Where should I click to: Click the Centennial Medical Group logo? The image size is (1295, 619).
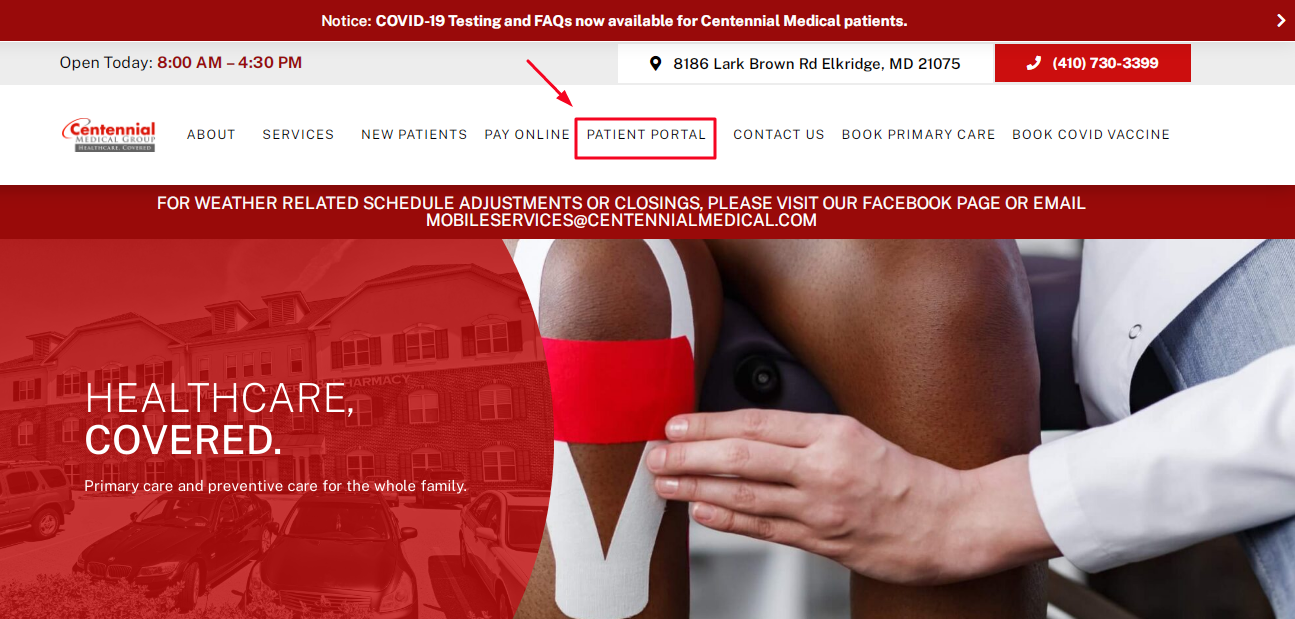coord(109,135)
